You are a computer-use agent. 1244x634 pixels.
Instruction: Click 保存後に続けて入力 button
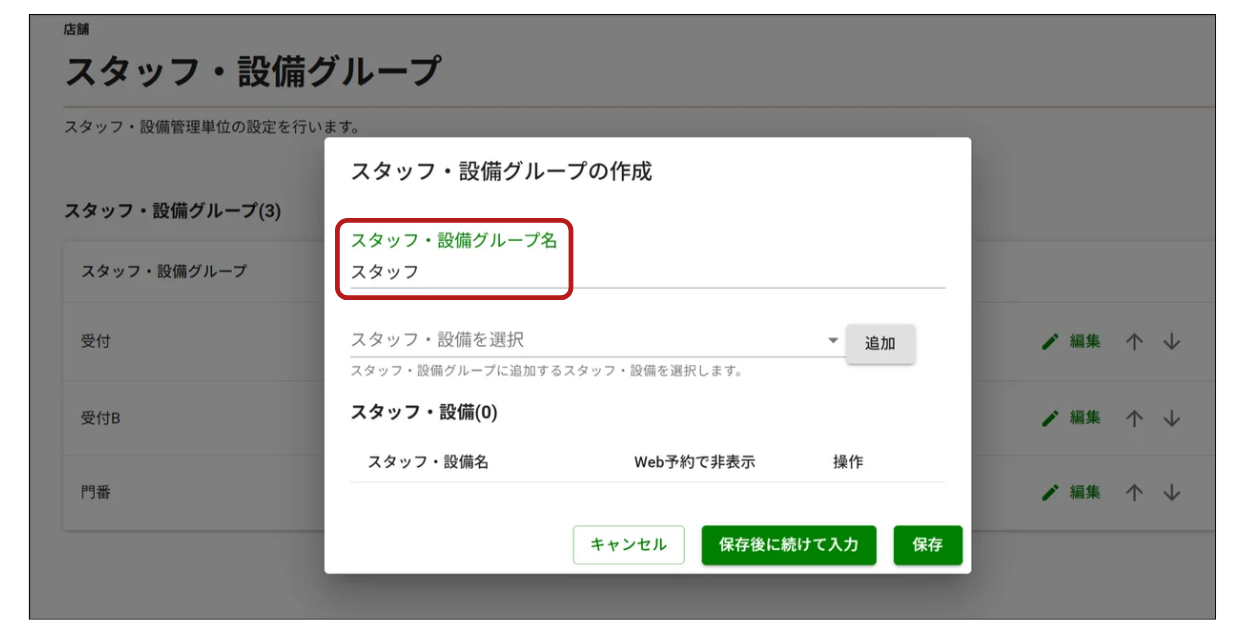pyautogui.click(x=789, y=545)
